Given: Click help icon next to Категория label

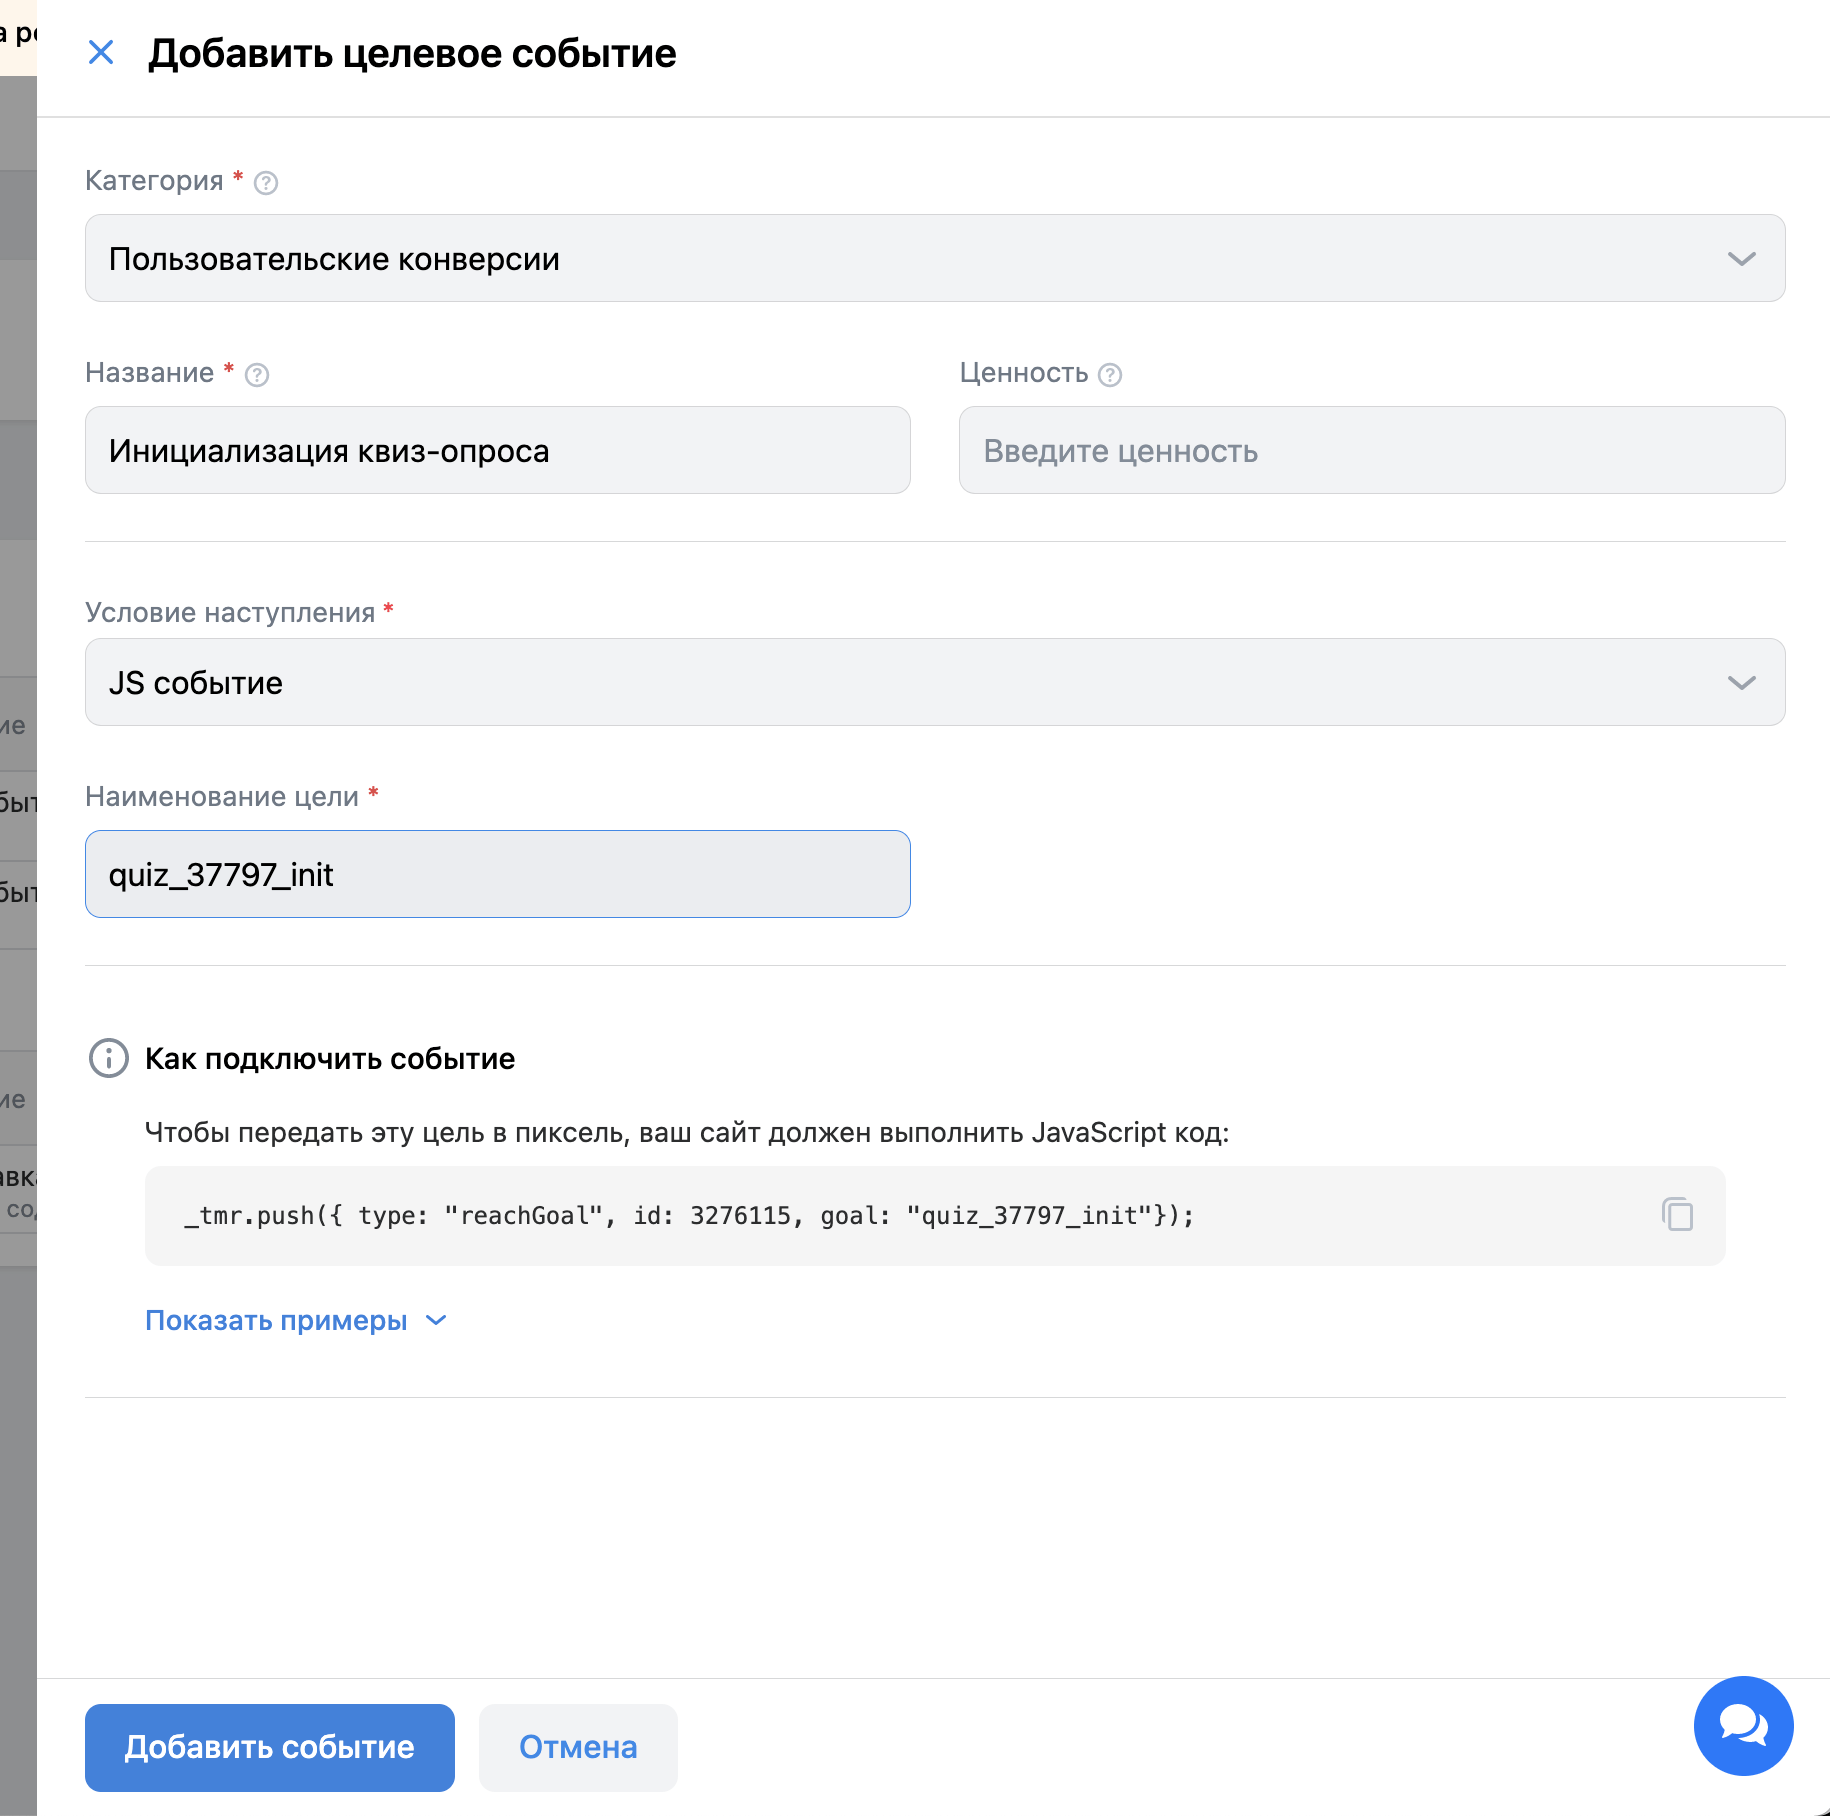Looking at the screenshot, I should 266,183.
